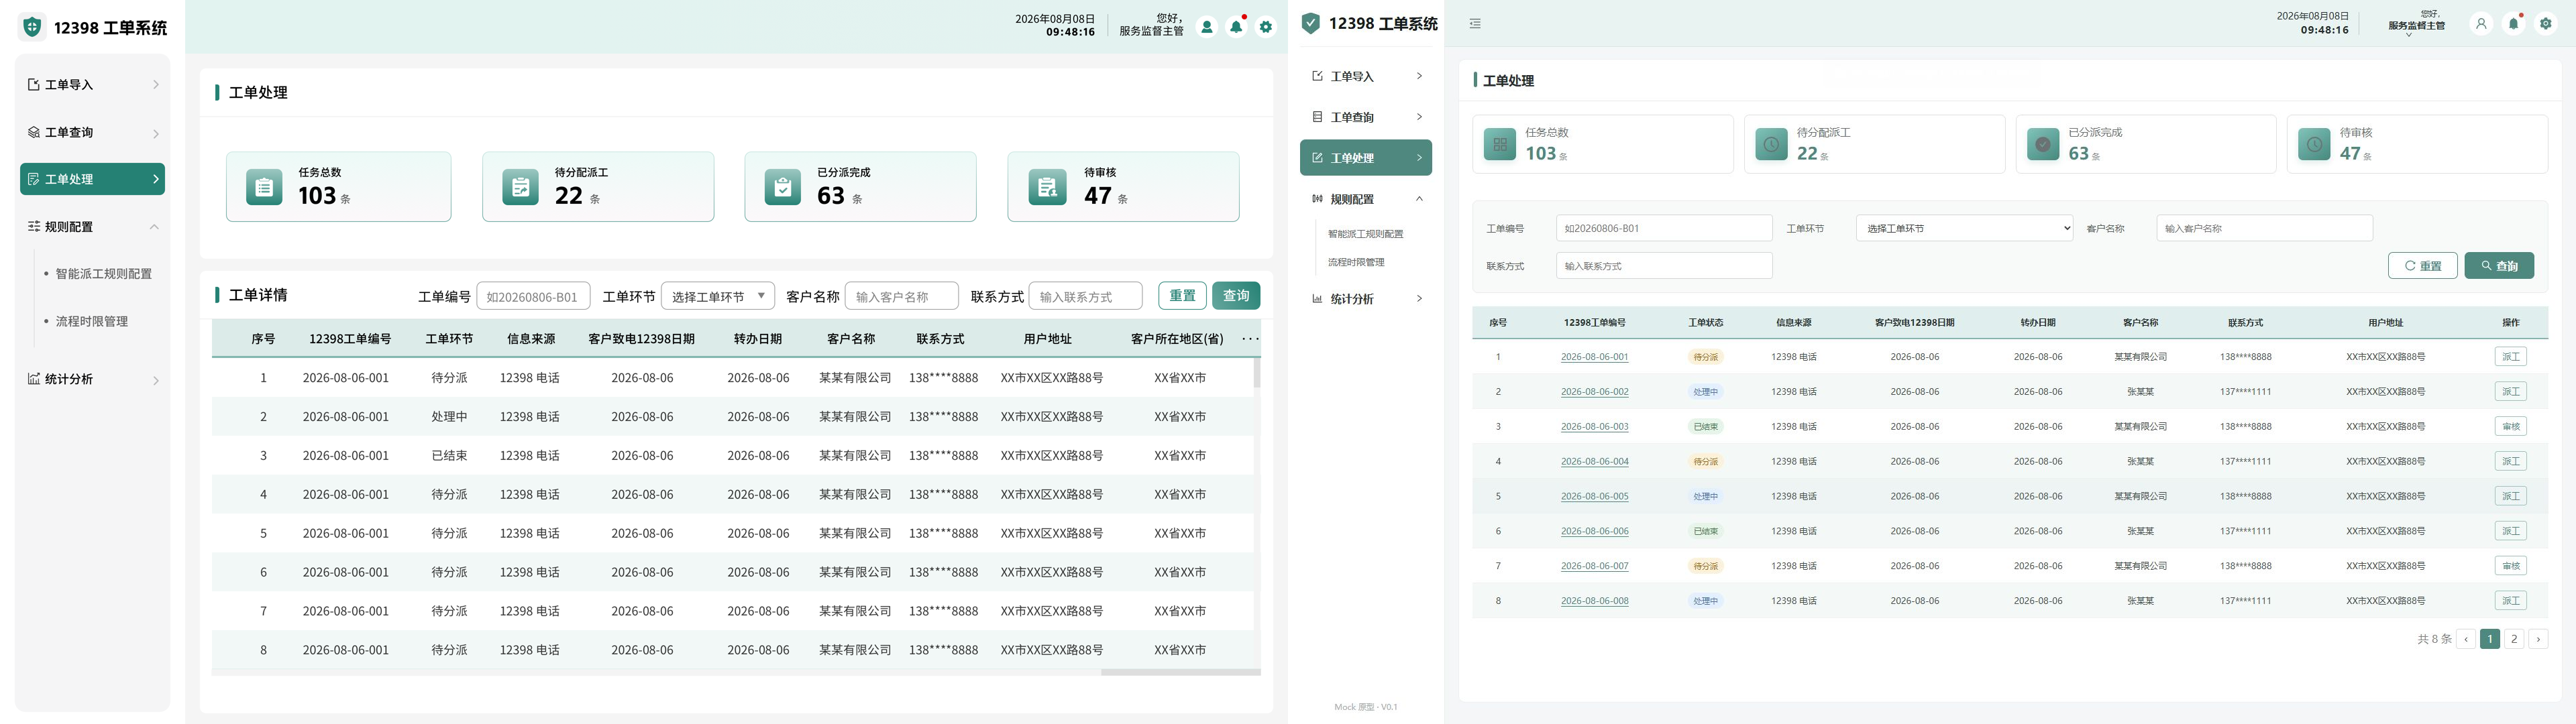Image resolution: width=2576 pixels, height=724 pixels.
Task: Open 智能派工规则配置 in the left sidebar
Action: coord(103,274)
